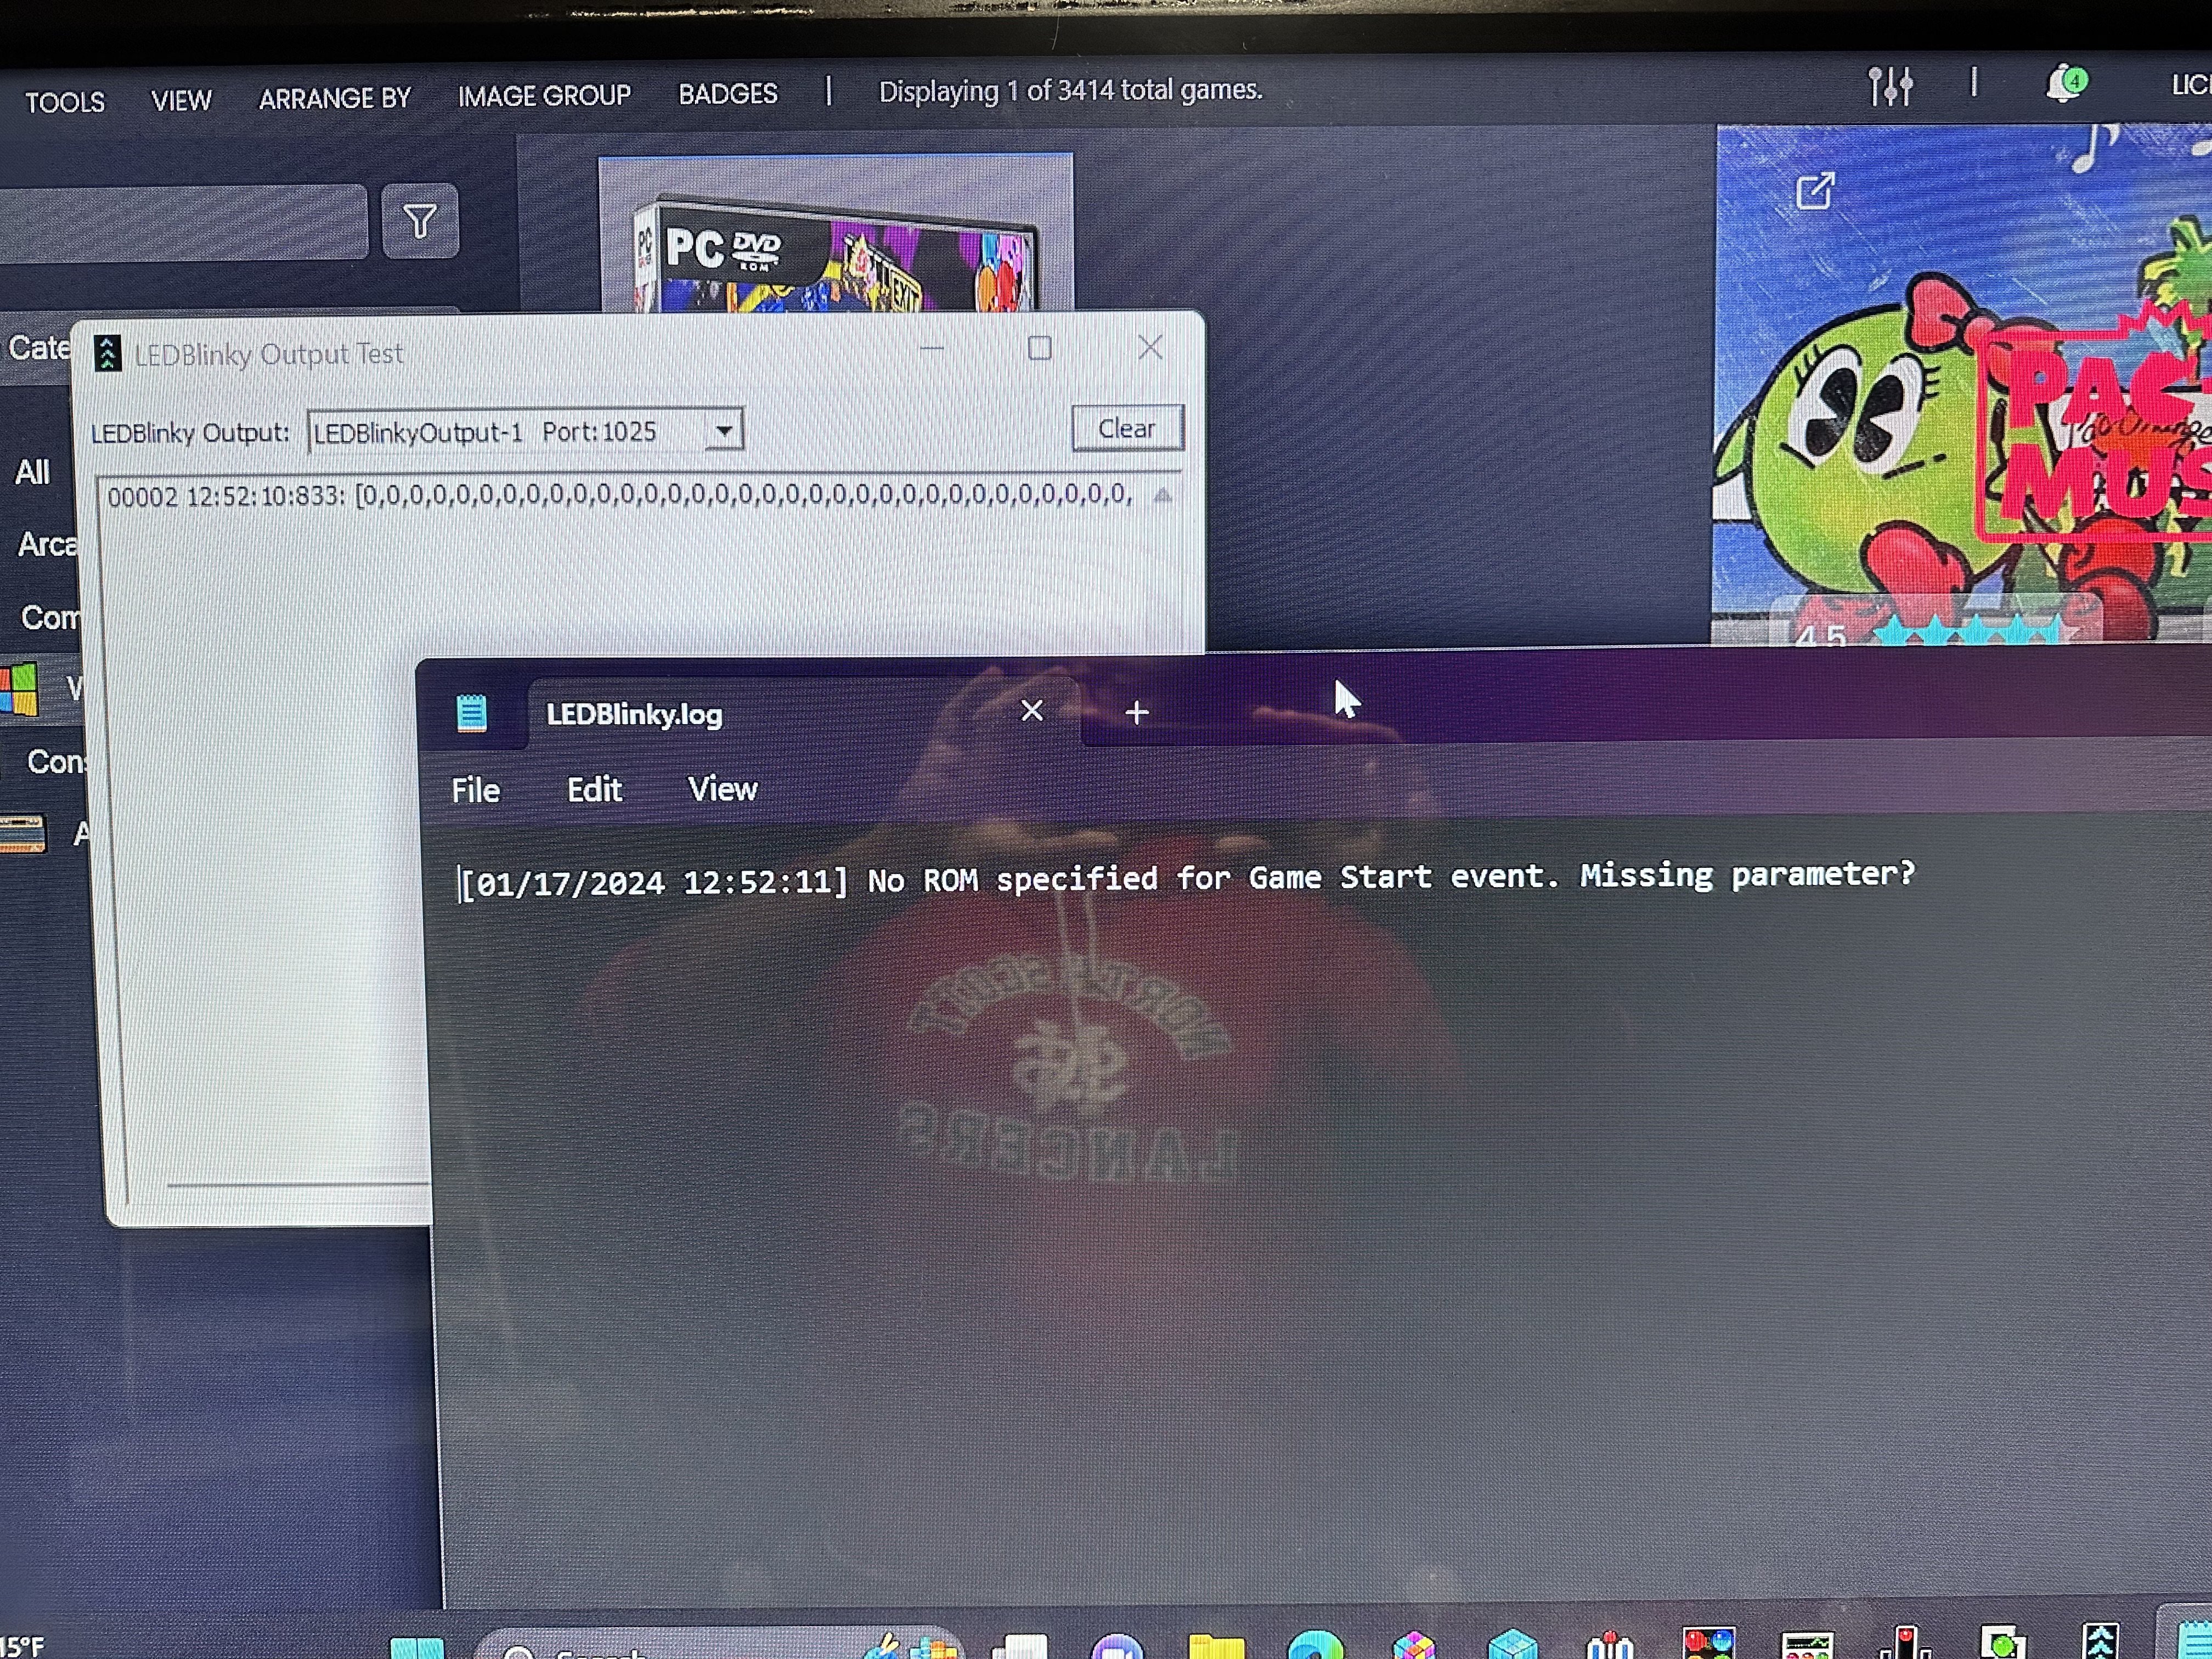
Task: Open the Edit menu in Notepad
Action: [x=594, y=790]
